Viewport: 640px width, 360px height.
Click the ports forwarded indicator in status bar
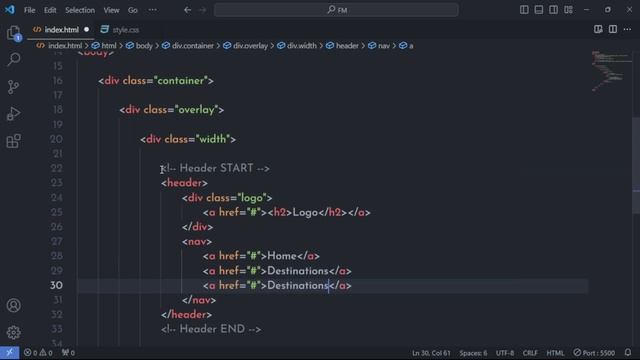click(x=68, y=353)
